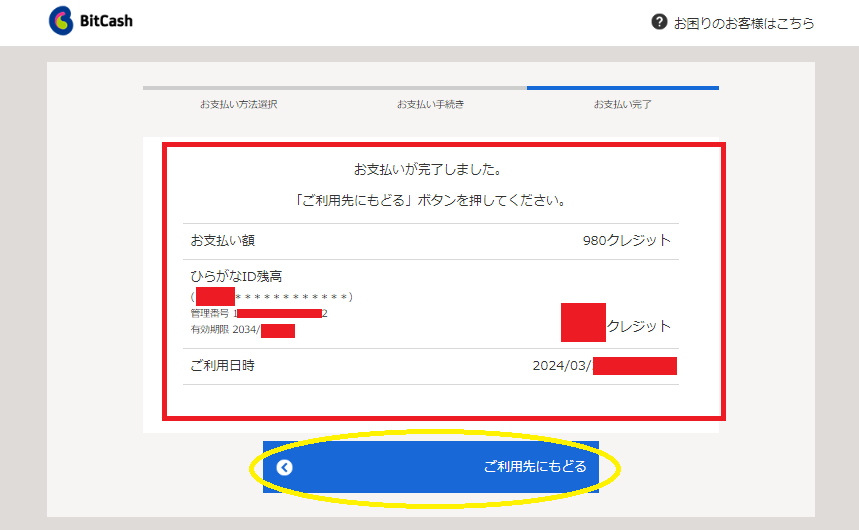Click the BitCash brand name text
The width and height of the screenshot is (859, 530).
tap(106, 21)
